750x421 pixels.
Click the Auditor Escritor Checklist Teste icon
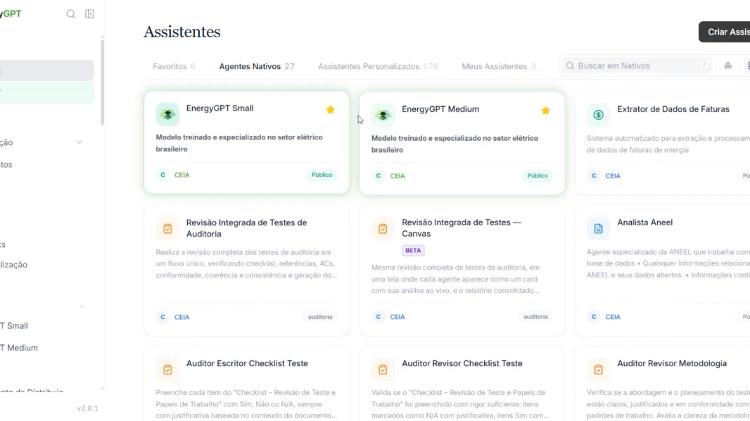[x=167, y=369]
